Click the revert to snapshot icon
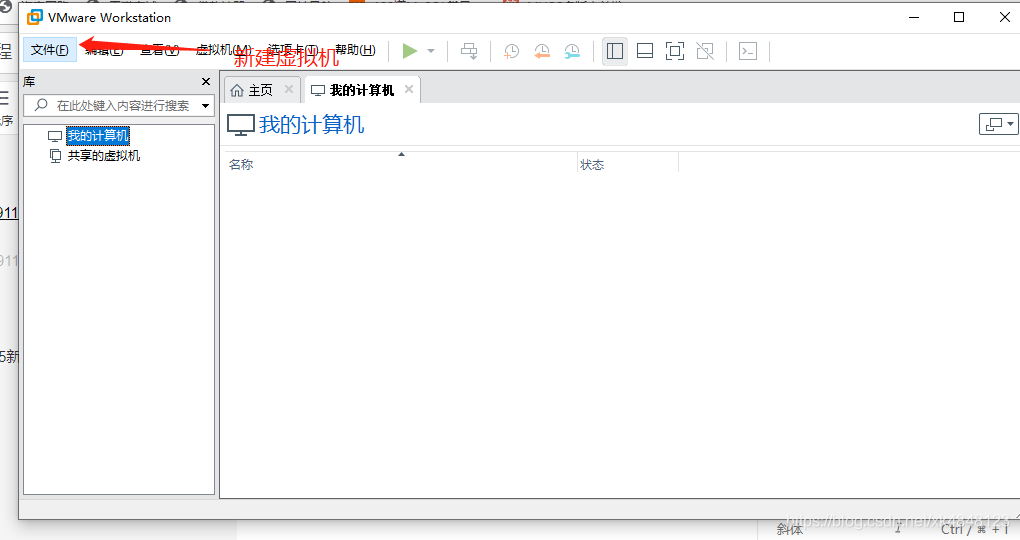Image resolution: width=1020 pixels, height=540 pixels. pyautogui.click(x=542, y=51)
